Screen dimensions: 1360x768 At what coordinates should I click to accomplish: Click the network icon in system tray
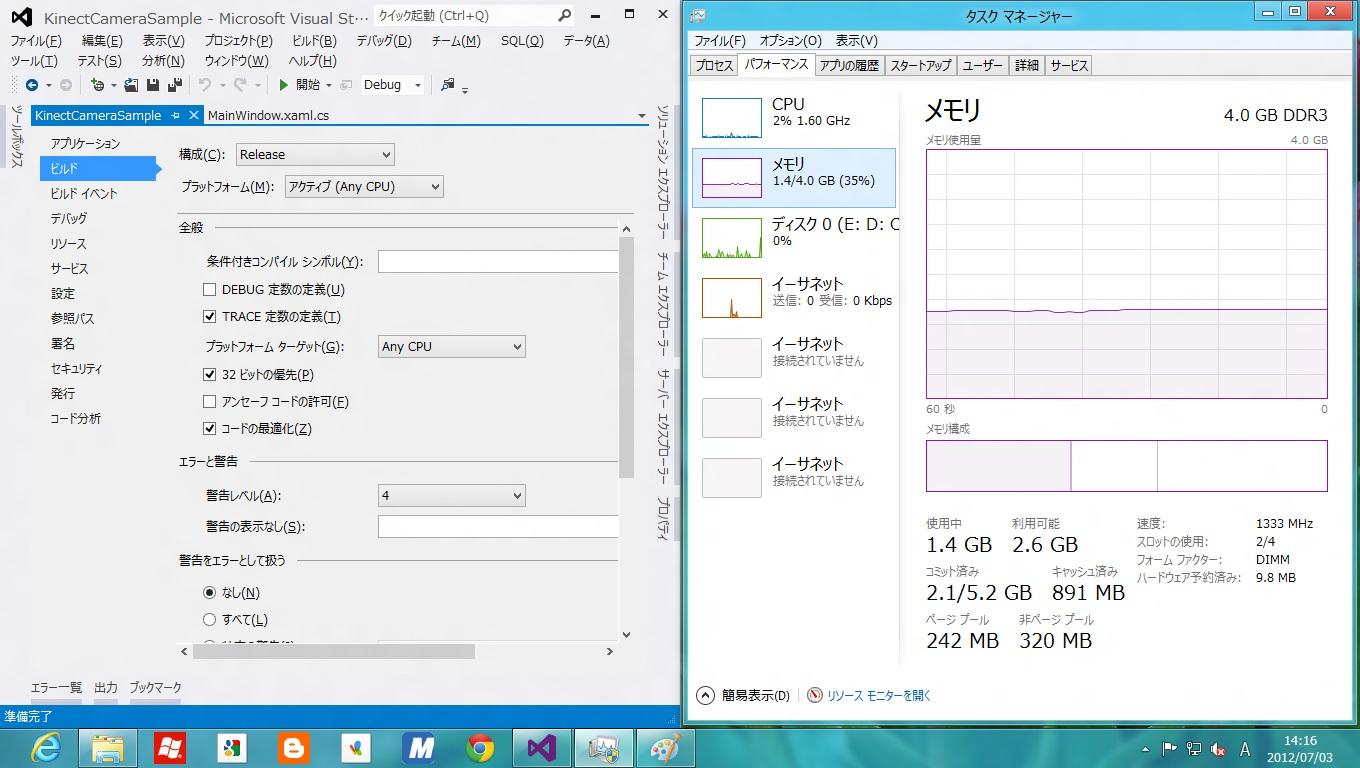[x=1193, y=748]
